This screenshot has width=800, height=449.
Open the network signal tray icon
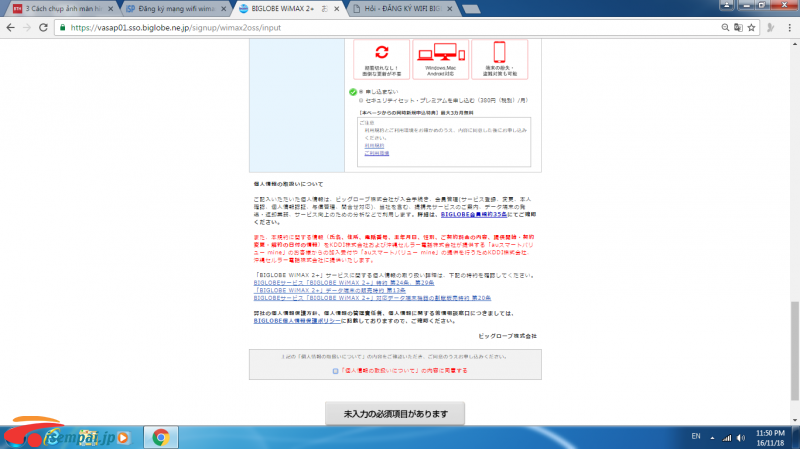pos(727,437)
